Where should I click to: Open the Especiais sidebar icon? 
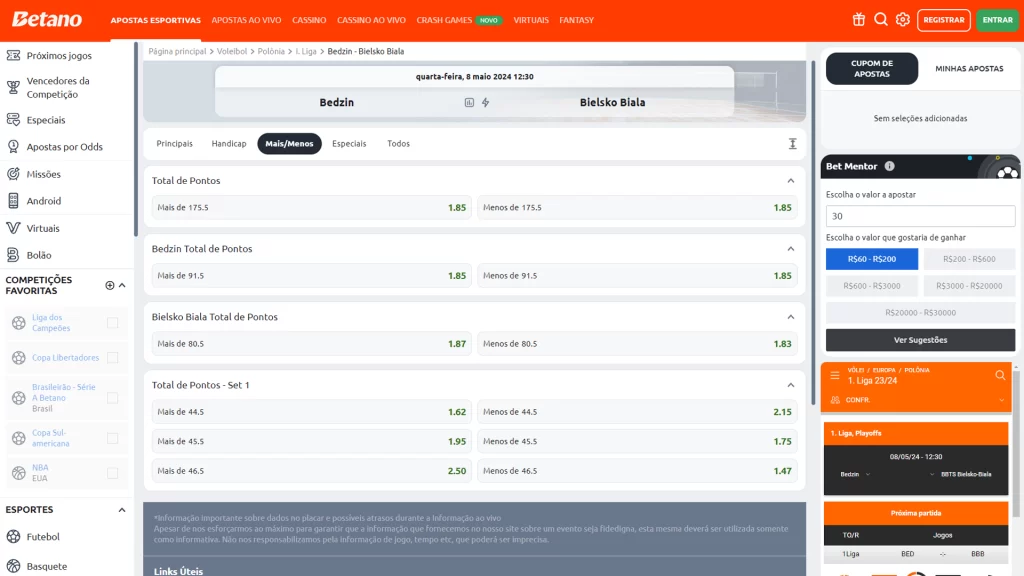[13, 120]
